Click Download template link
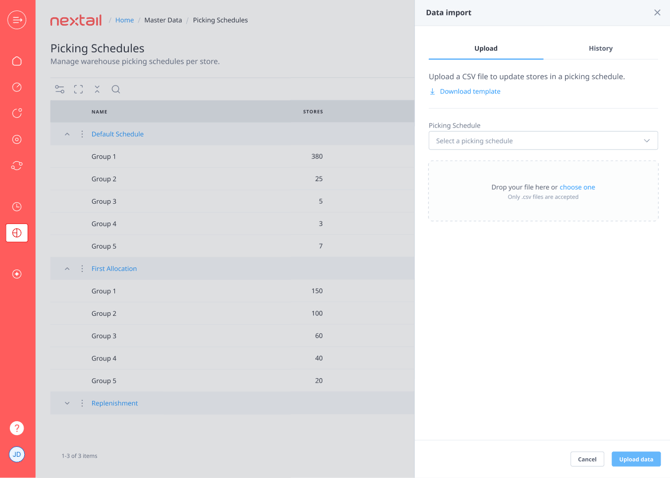 point(470,91)
